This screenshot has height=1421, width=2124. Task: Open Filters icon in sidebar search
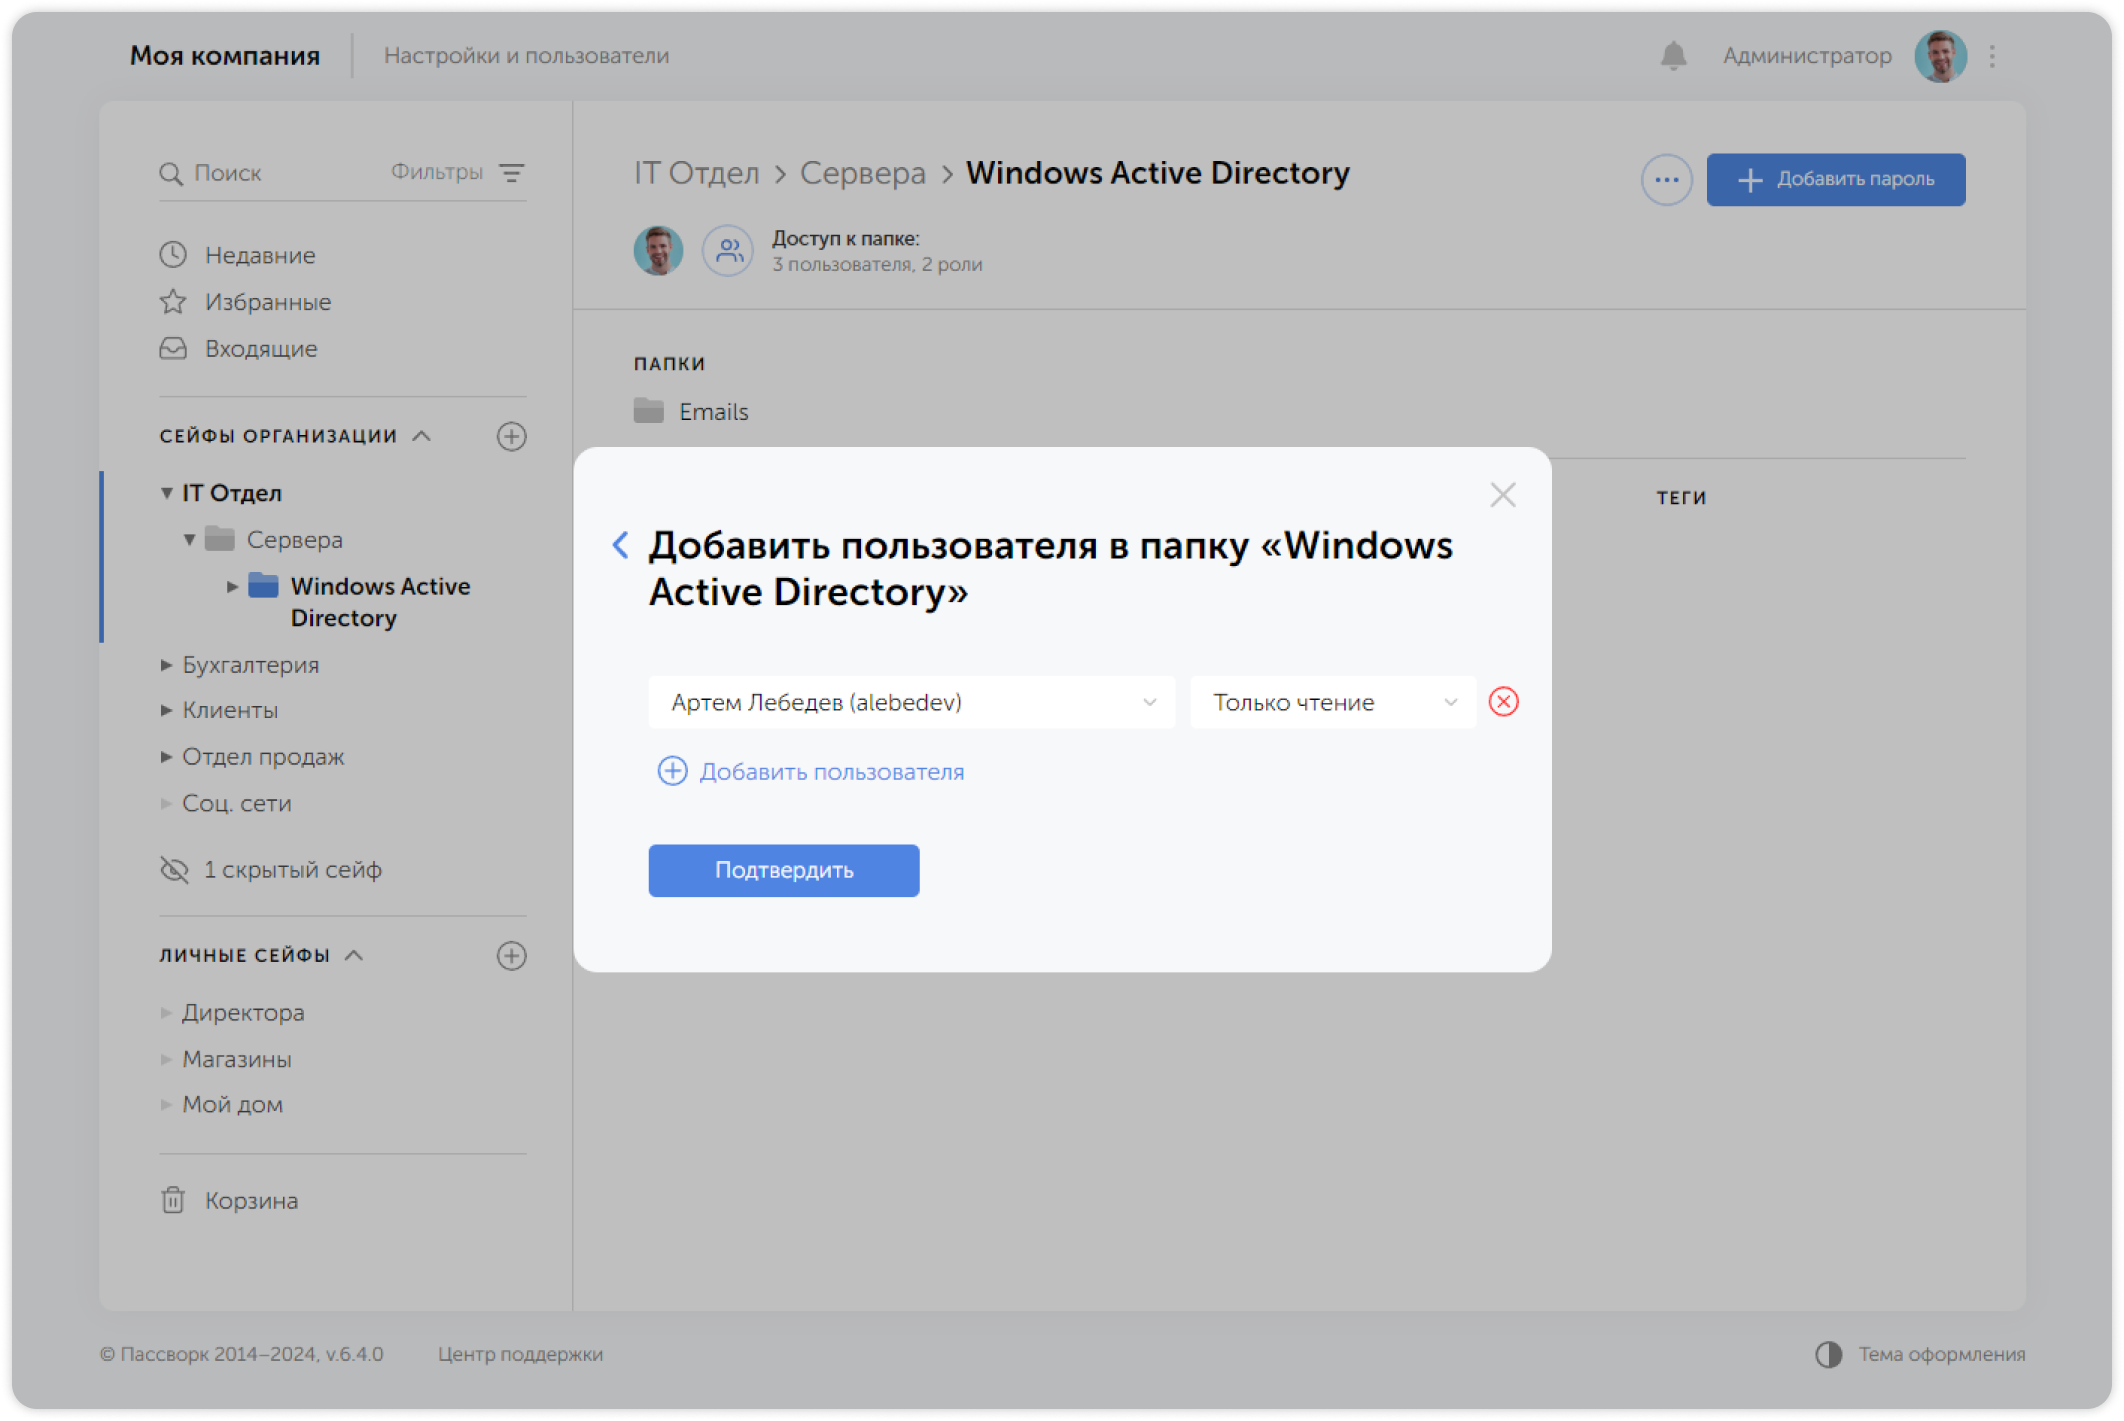(x=511, y=173)
